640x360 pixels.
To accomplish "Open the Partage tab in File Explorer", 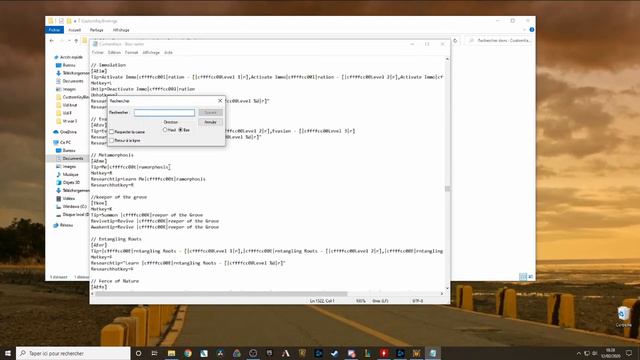I will (97, 30).
